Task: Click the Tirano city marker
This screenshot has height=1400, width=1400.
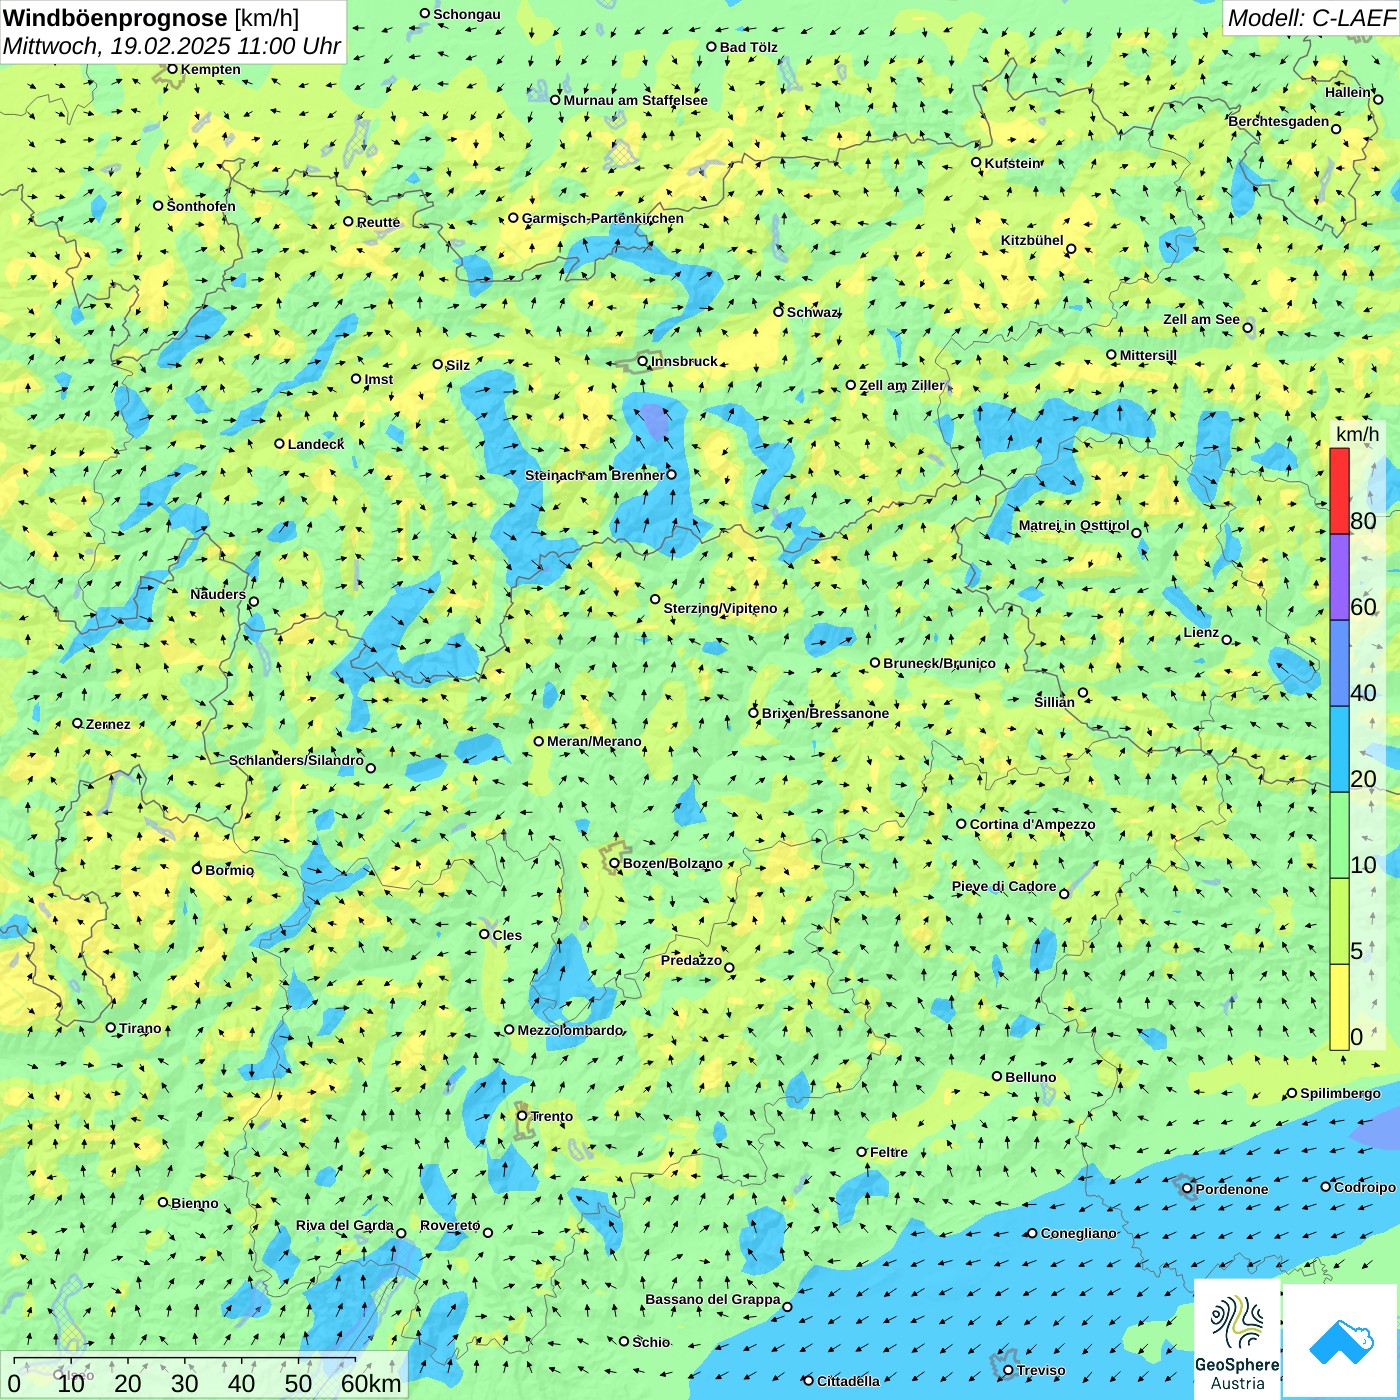Action: (x=111, y=1027)
